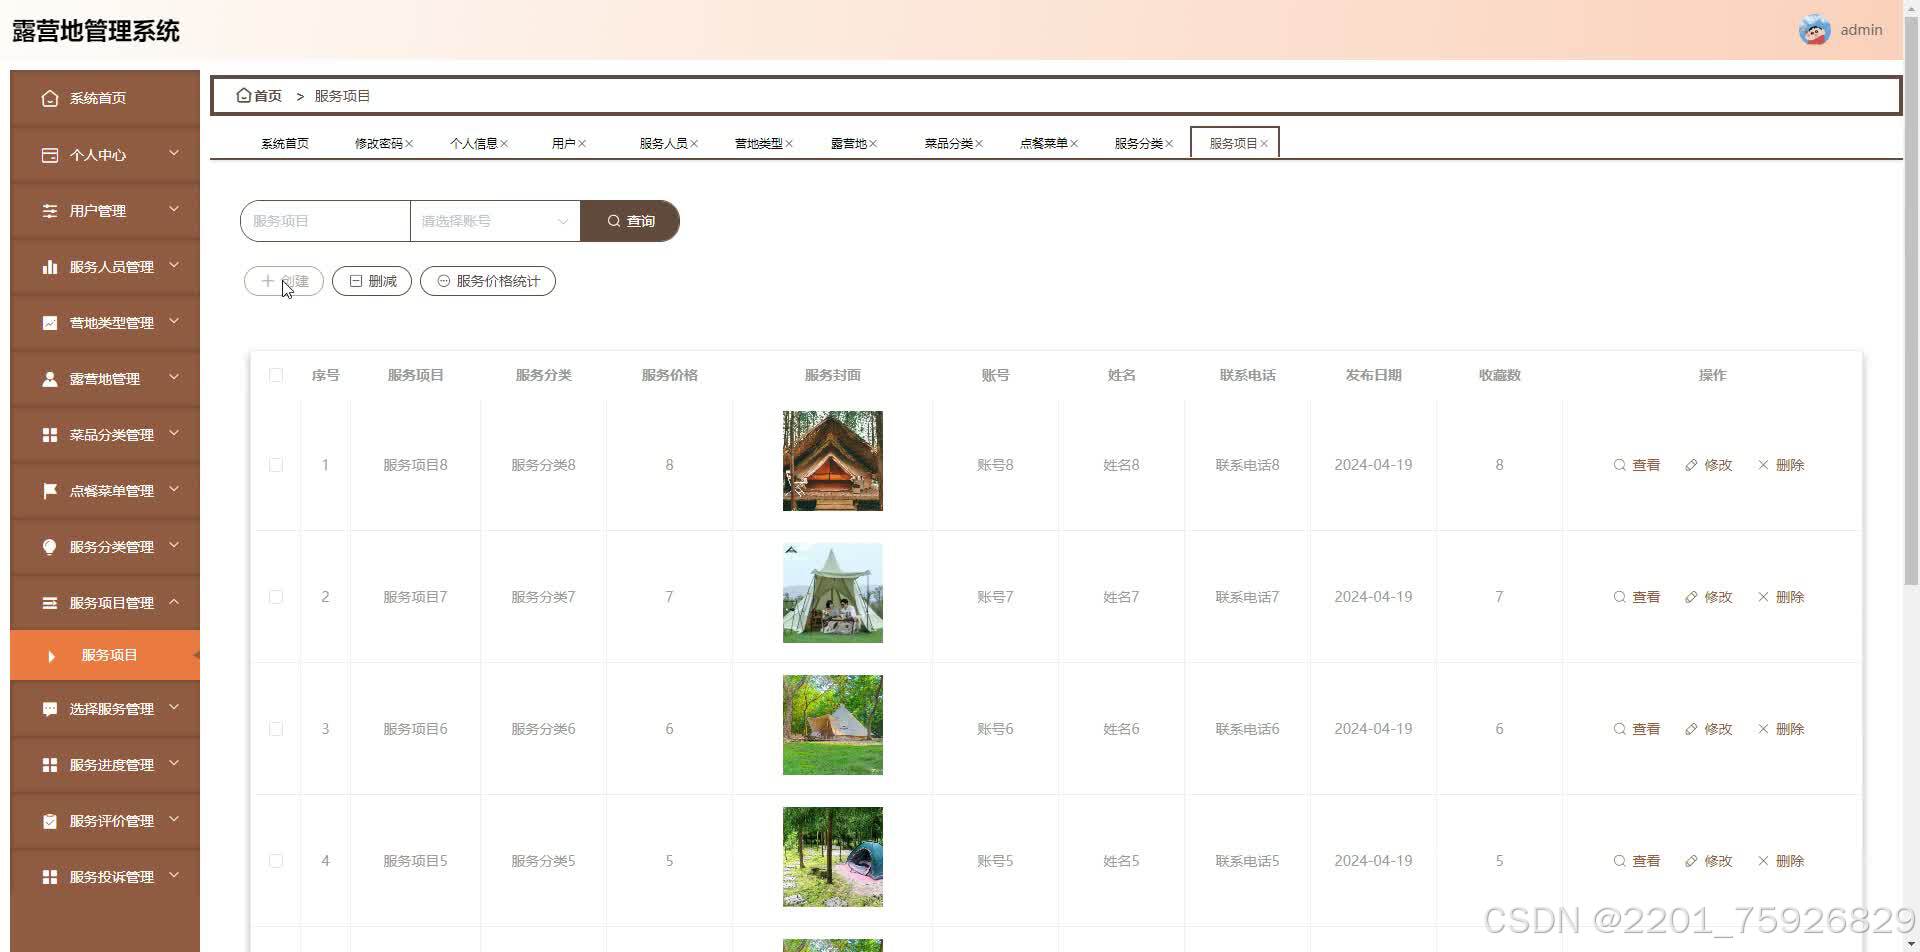Click the 营地类型管理 chart icon

point(50,323)
